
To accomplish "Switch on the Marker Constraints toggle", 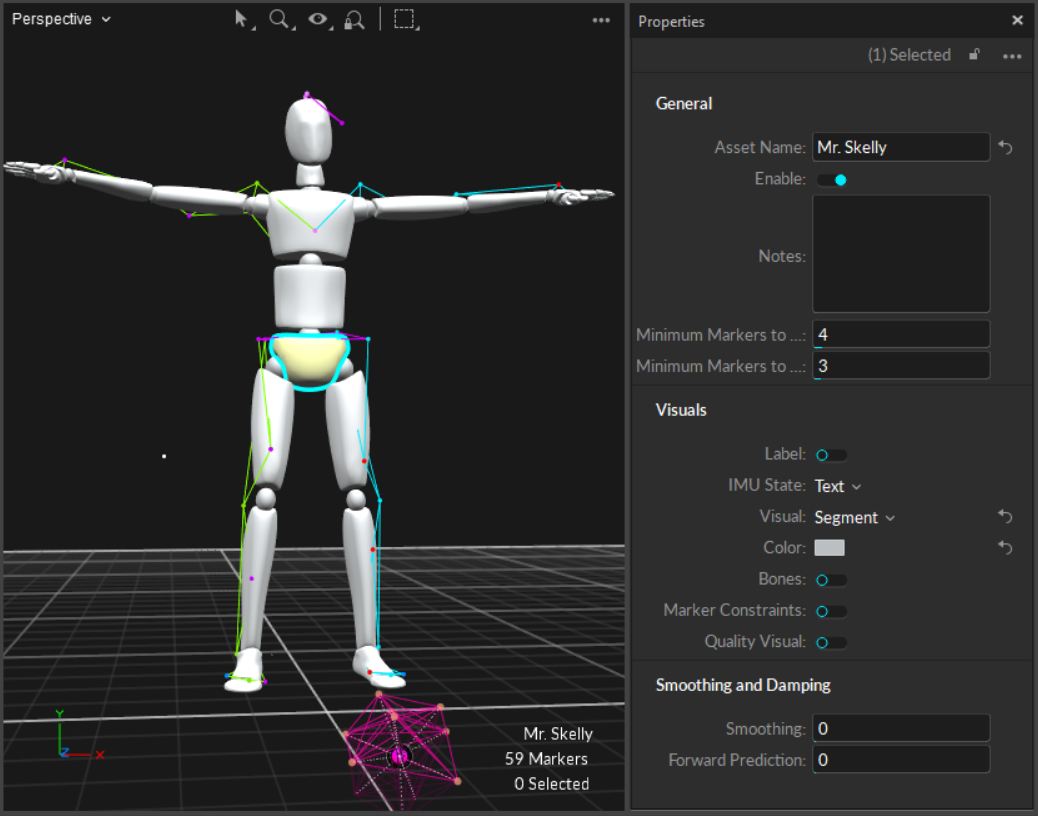I will [830, 611].
